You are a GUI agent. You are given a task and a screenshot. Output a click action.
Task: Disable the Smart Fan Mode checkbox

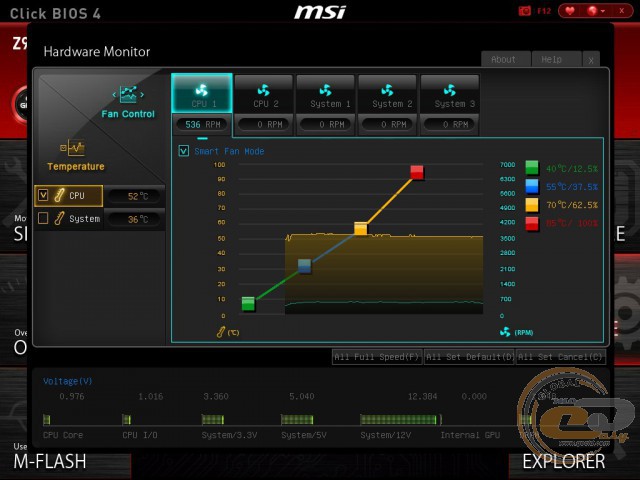tap(184, 151)
